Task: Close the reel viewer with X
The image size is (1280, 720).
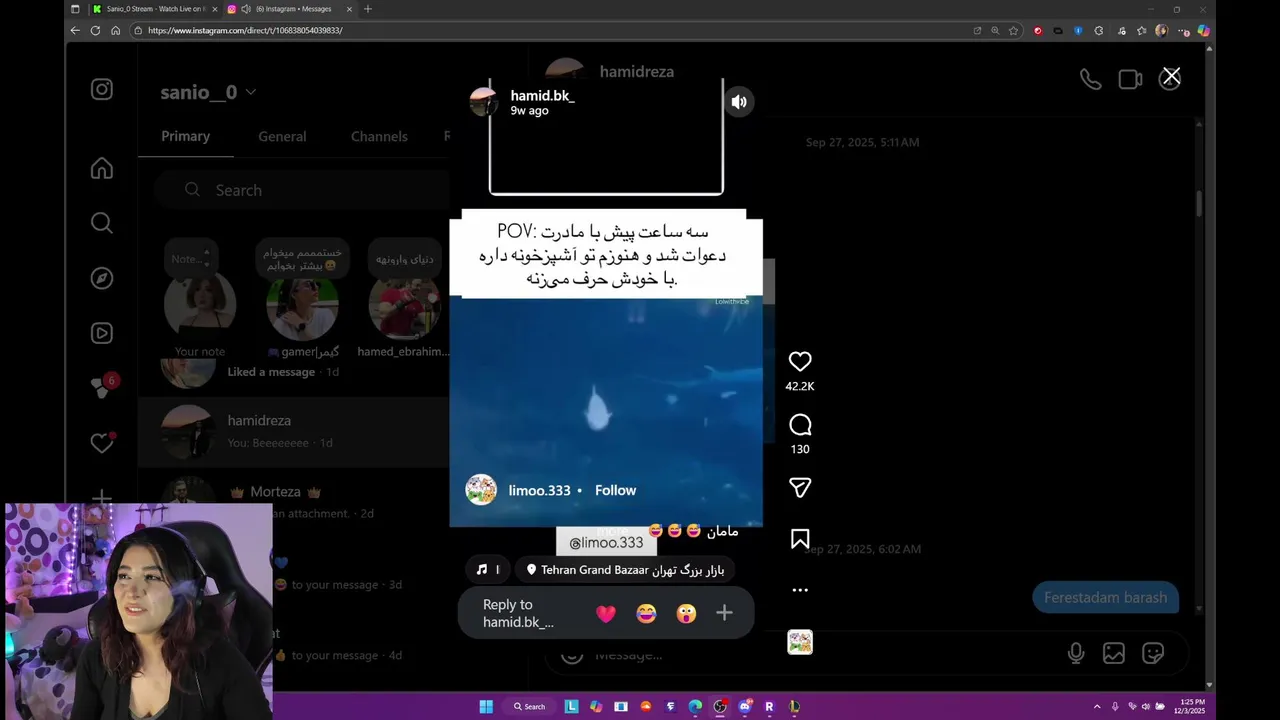Action: [x=1172, y=76]
